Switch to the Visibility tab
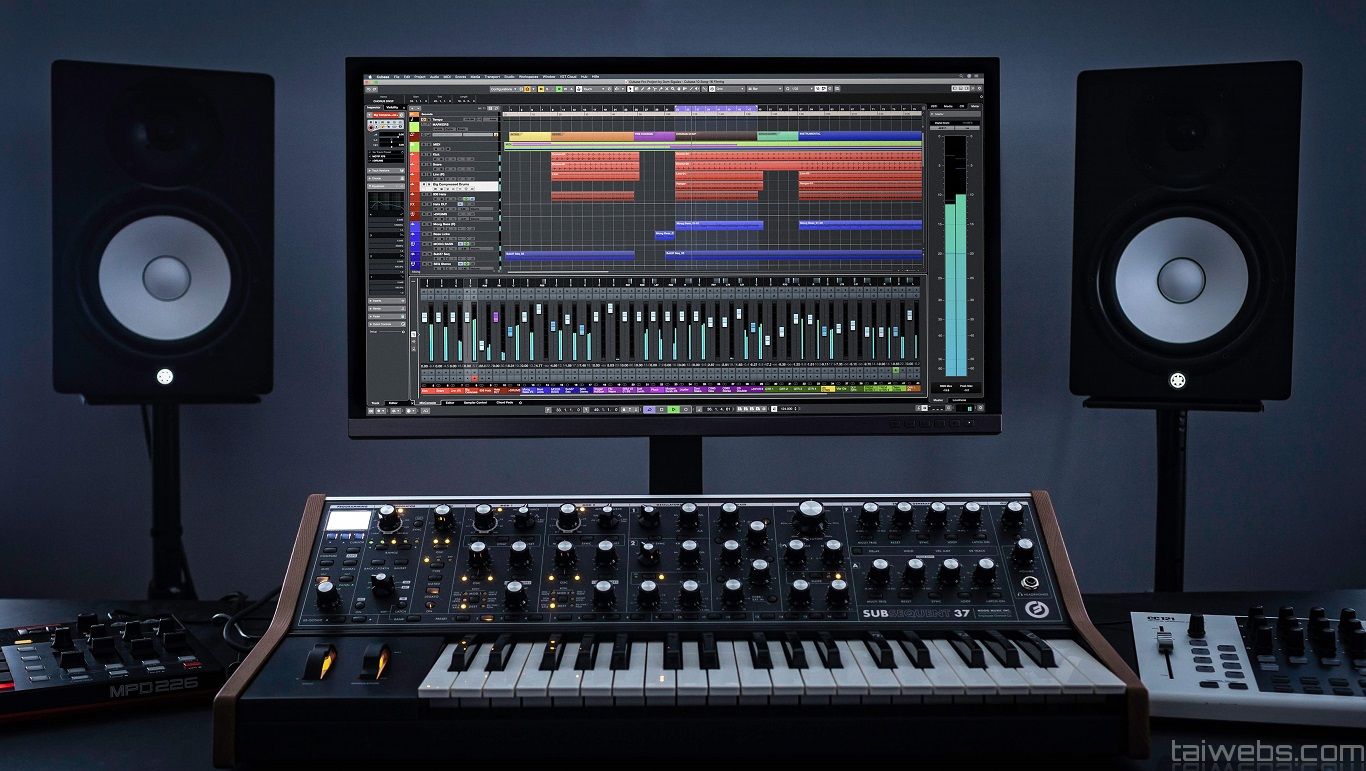 coord(394,106)
